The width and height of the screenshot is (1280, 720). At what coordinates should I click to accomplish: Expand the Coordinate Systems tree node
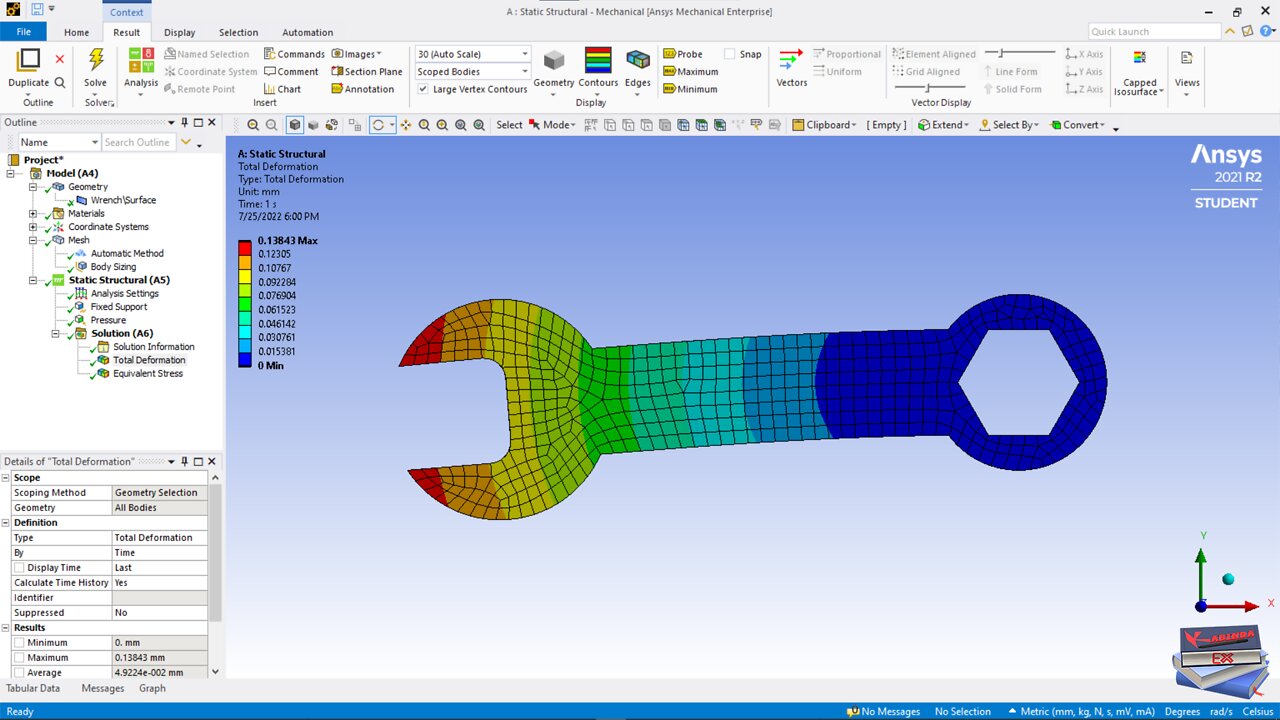[33, 227]
